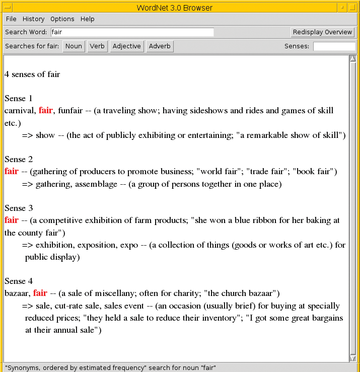
Task: Click the Redisplay Overview button
Action: click(322, 32)
